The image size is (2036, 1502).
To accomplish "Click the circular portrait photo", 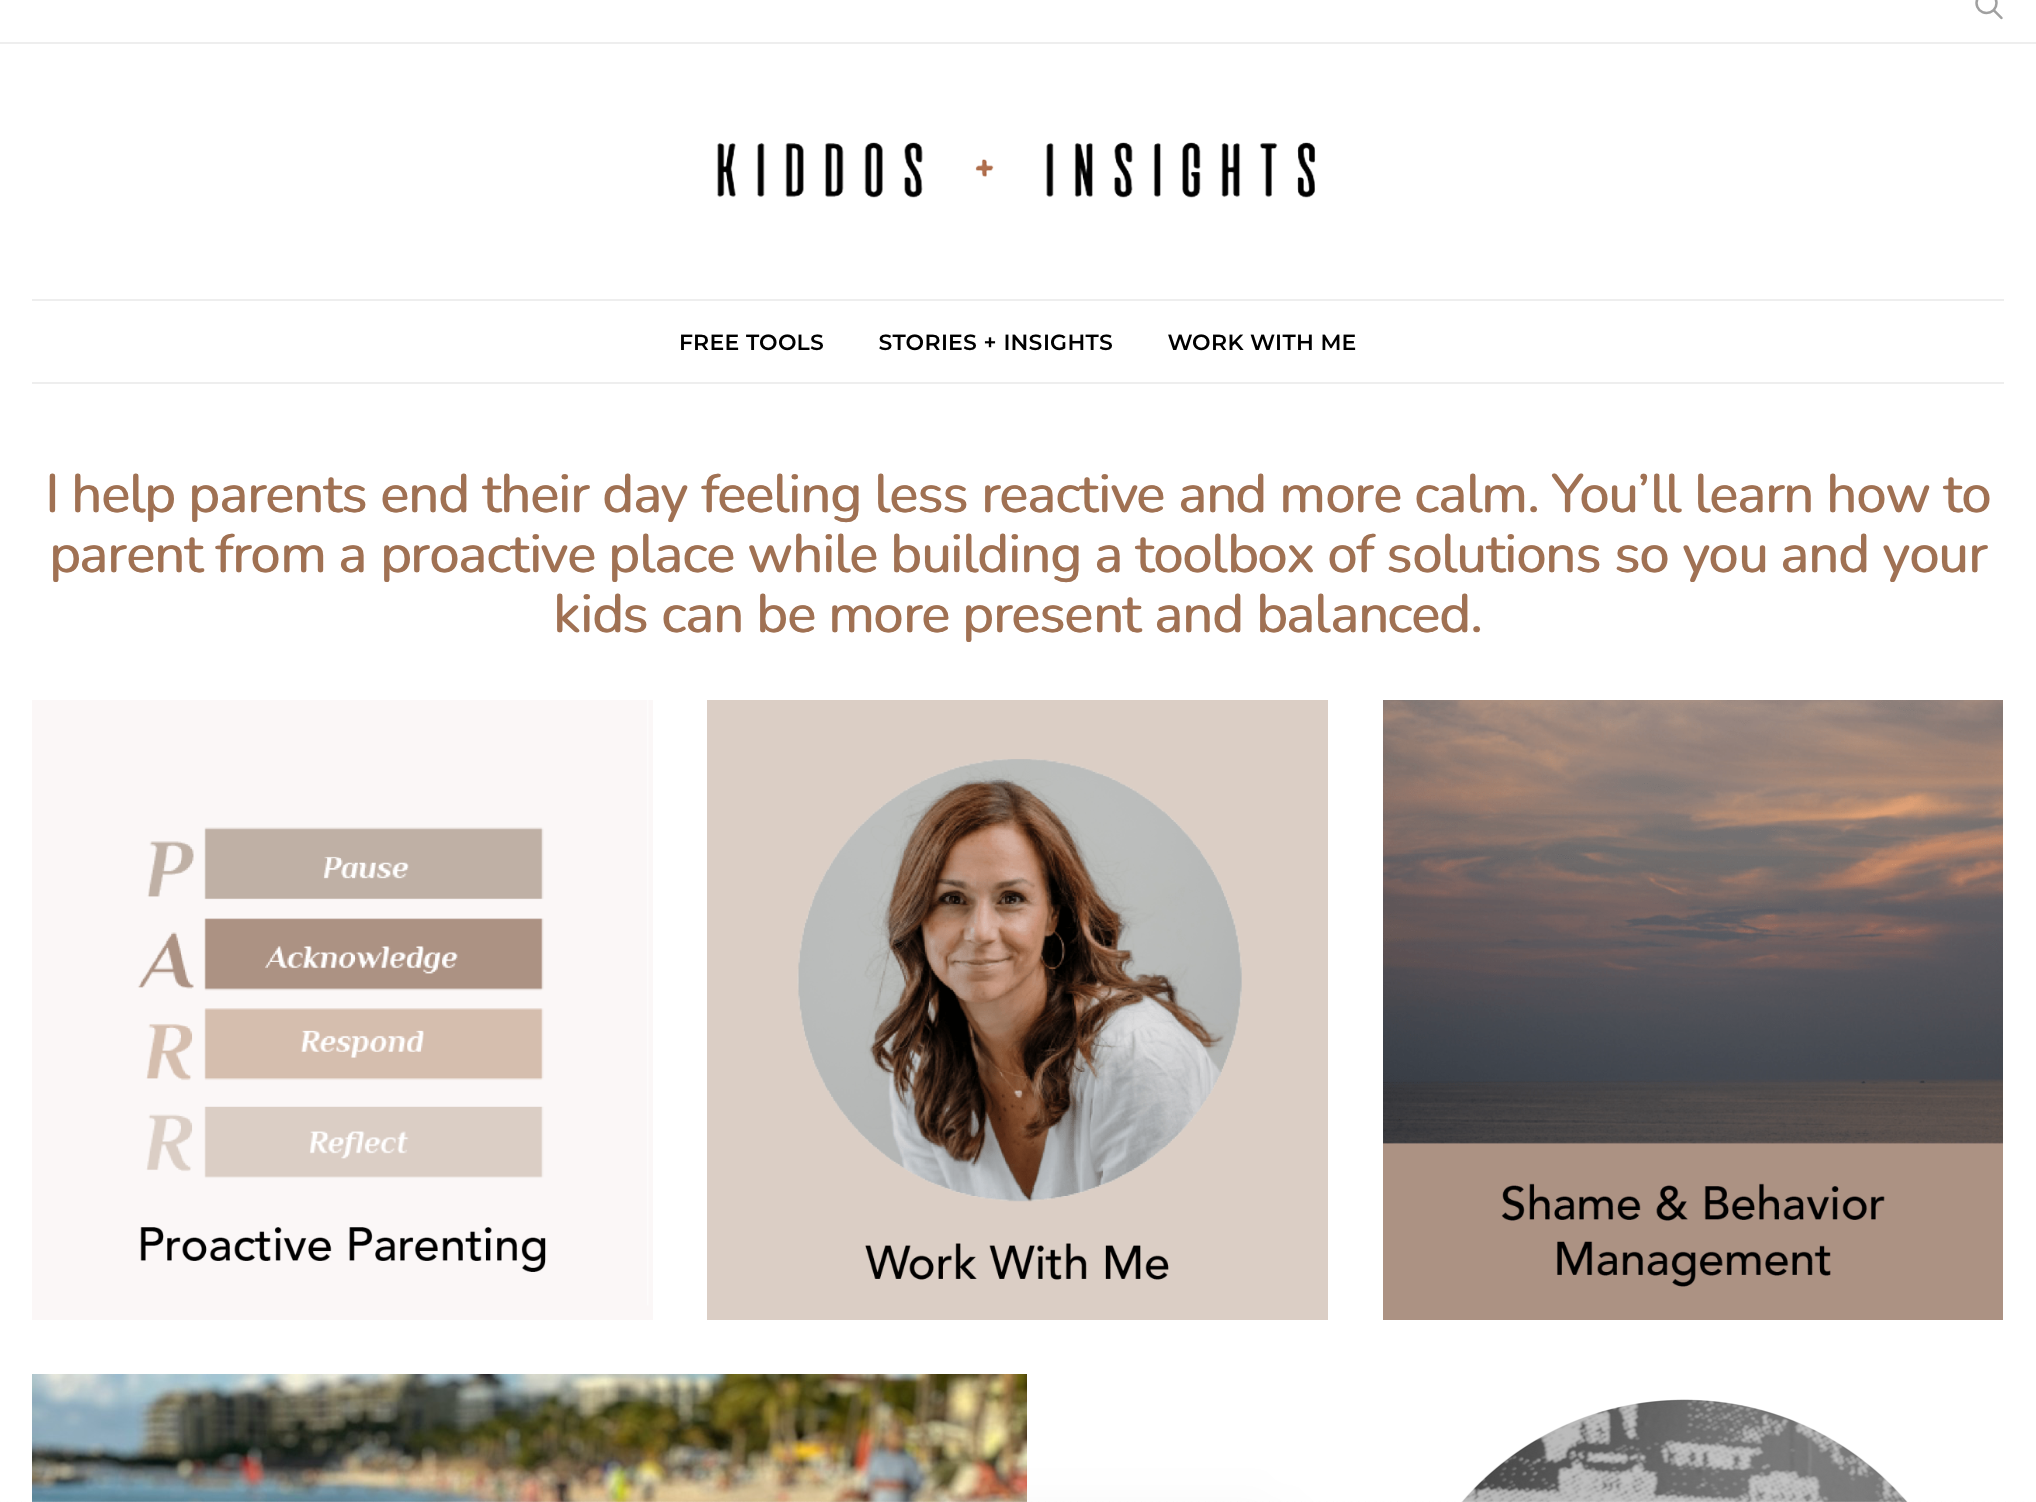I will 1019,980.
